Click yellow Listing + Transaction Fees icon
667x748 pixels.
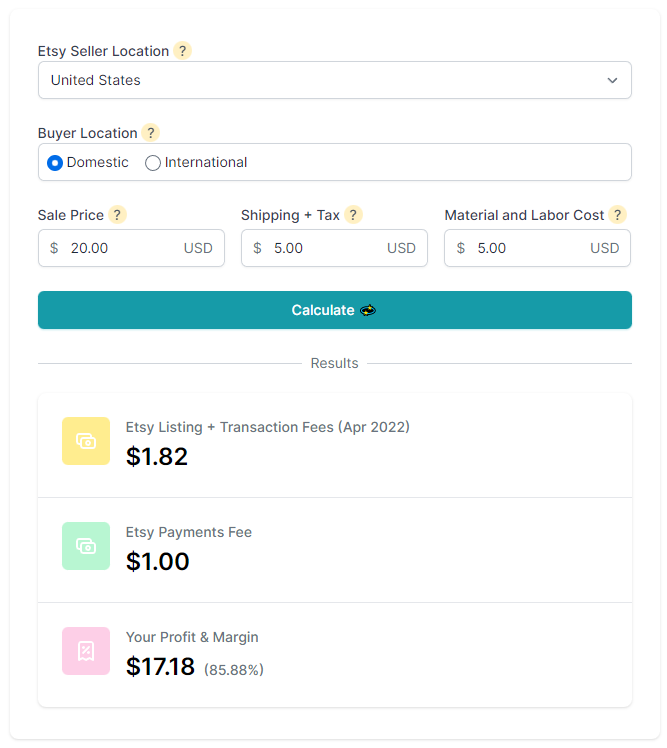coord(86,441)
